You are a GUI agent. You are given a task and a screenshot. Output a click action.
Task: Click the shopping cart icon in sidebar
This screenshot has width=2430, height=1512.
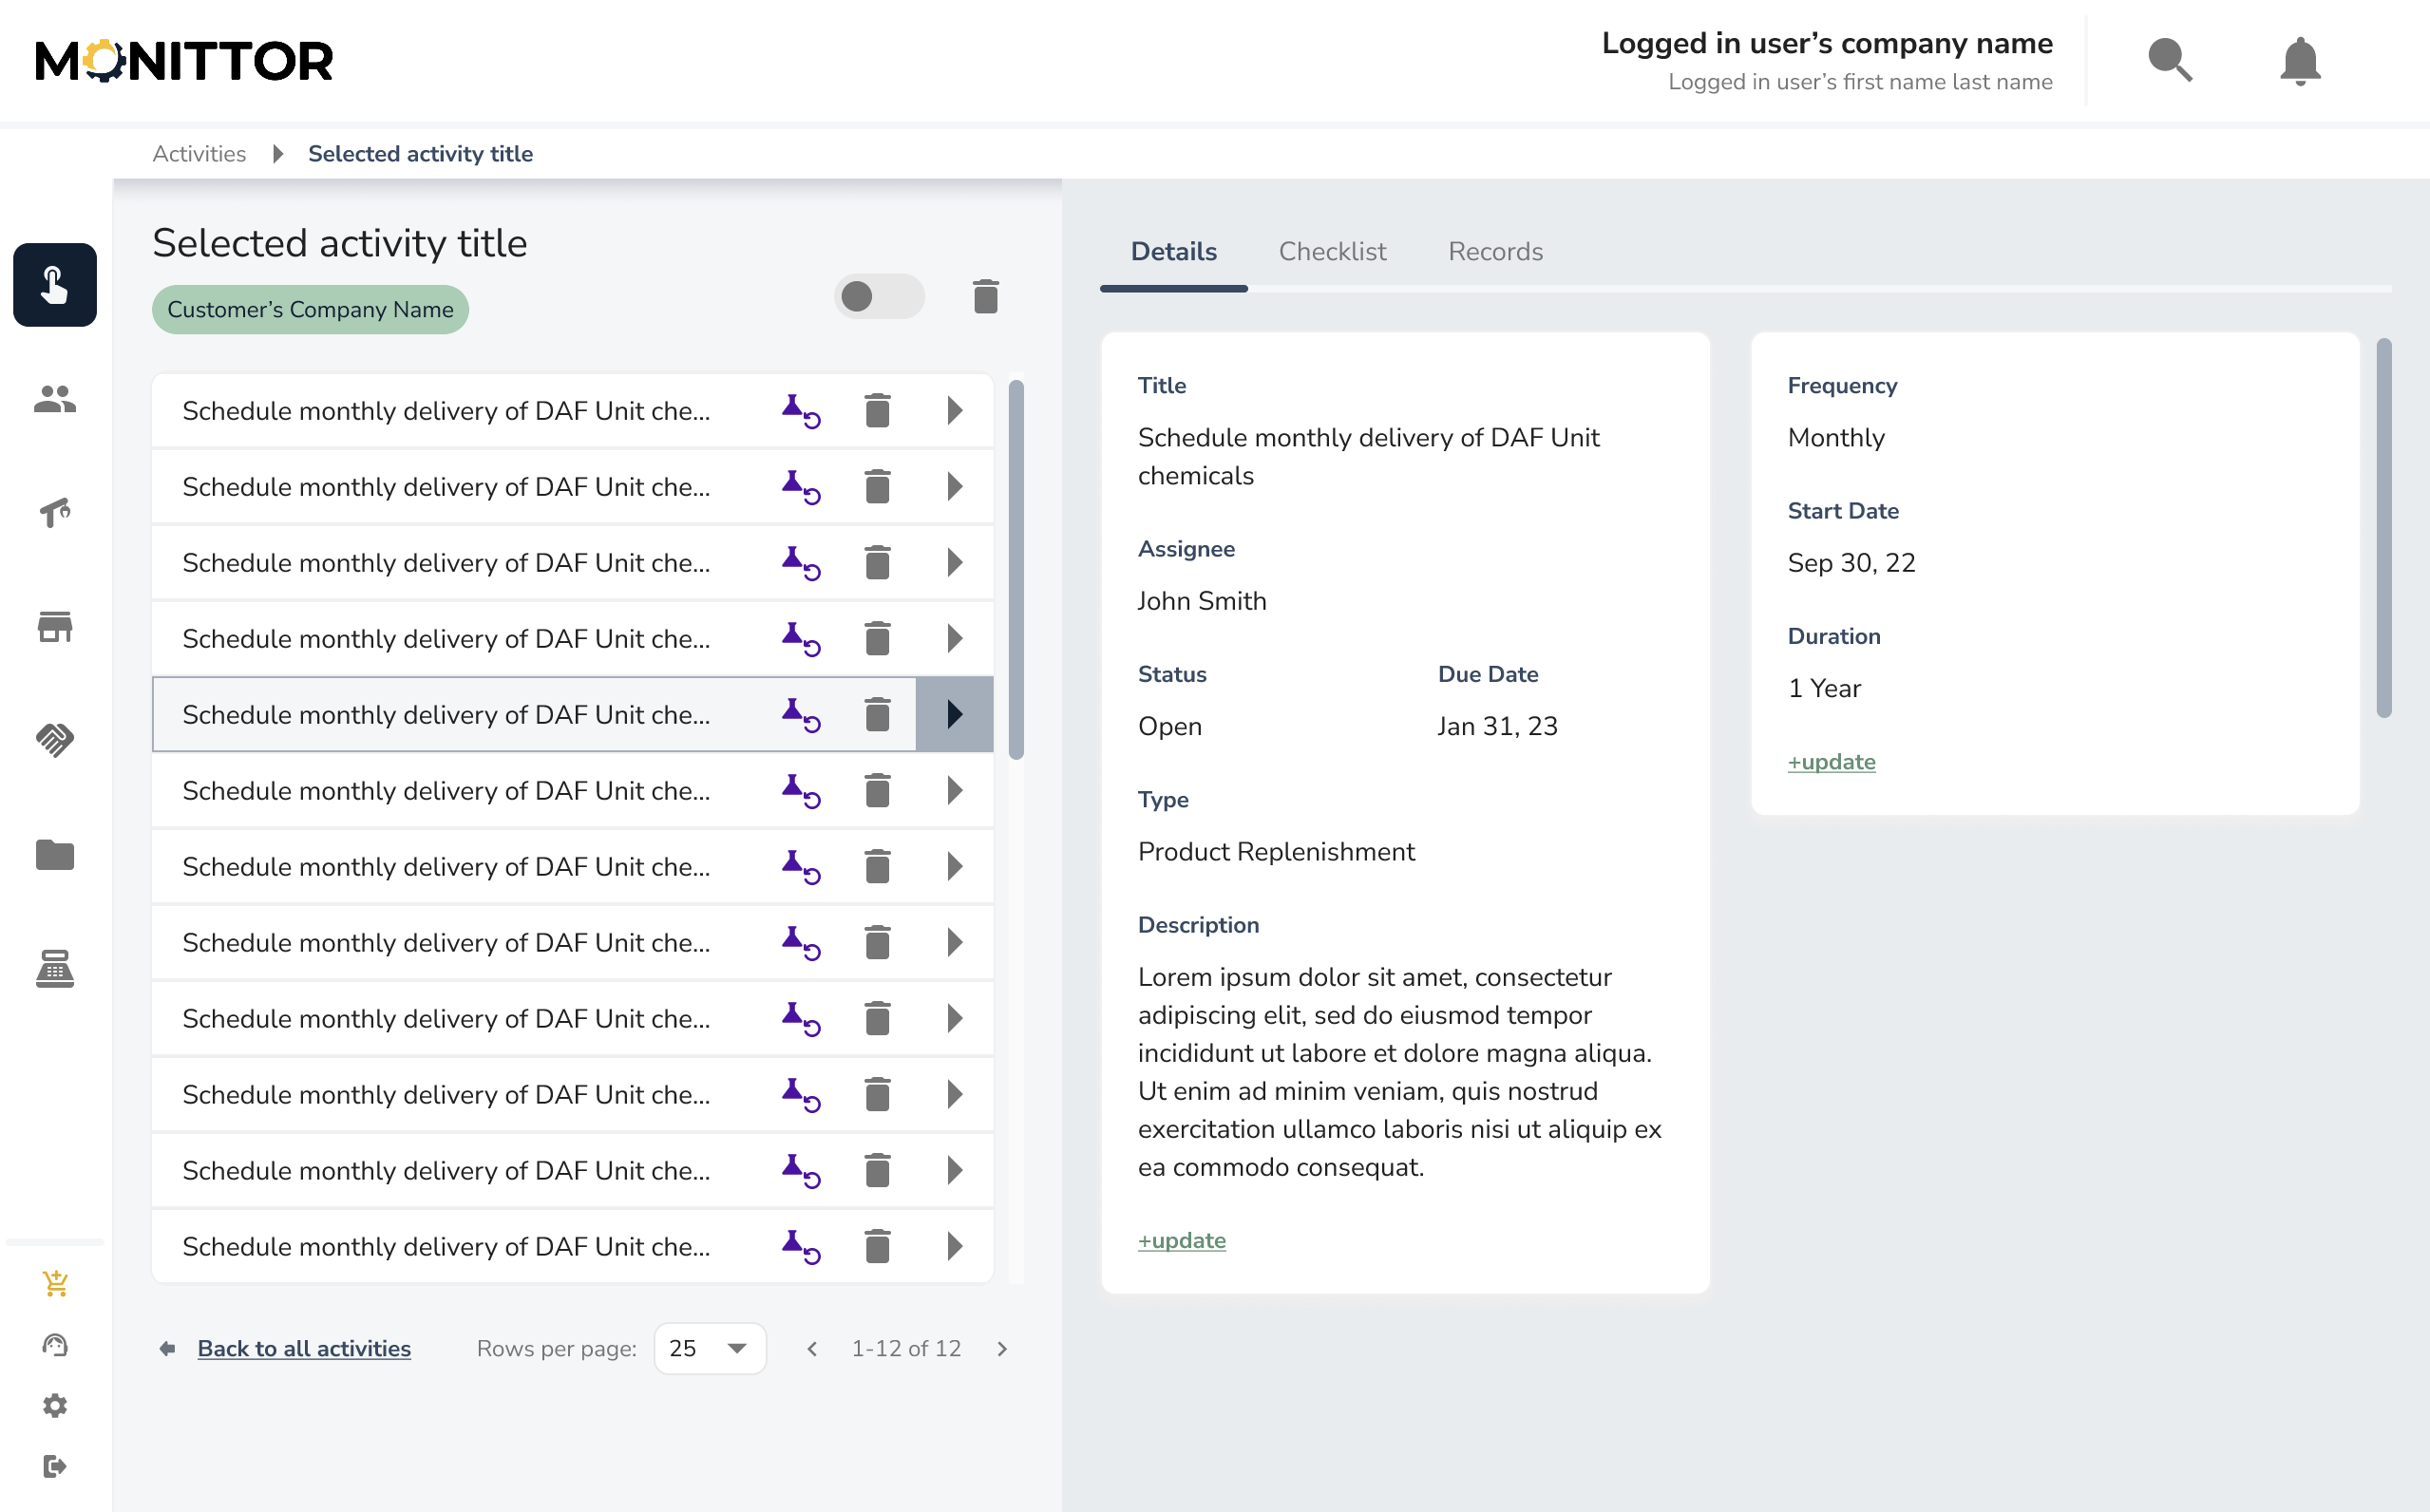pos(55,1283)
